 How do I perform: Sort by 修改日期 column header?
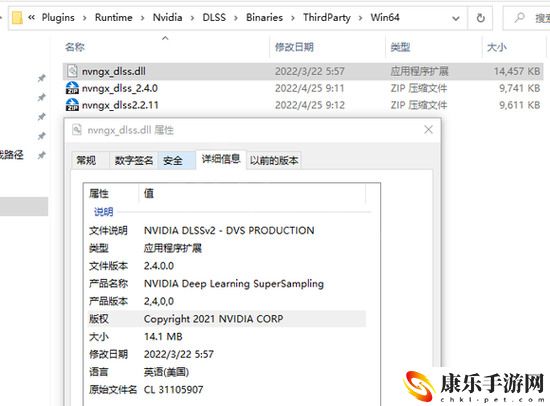294,47
